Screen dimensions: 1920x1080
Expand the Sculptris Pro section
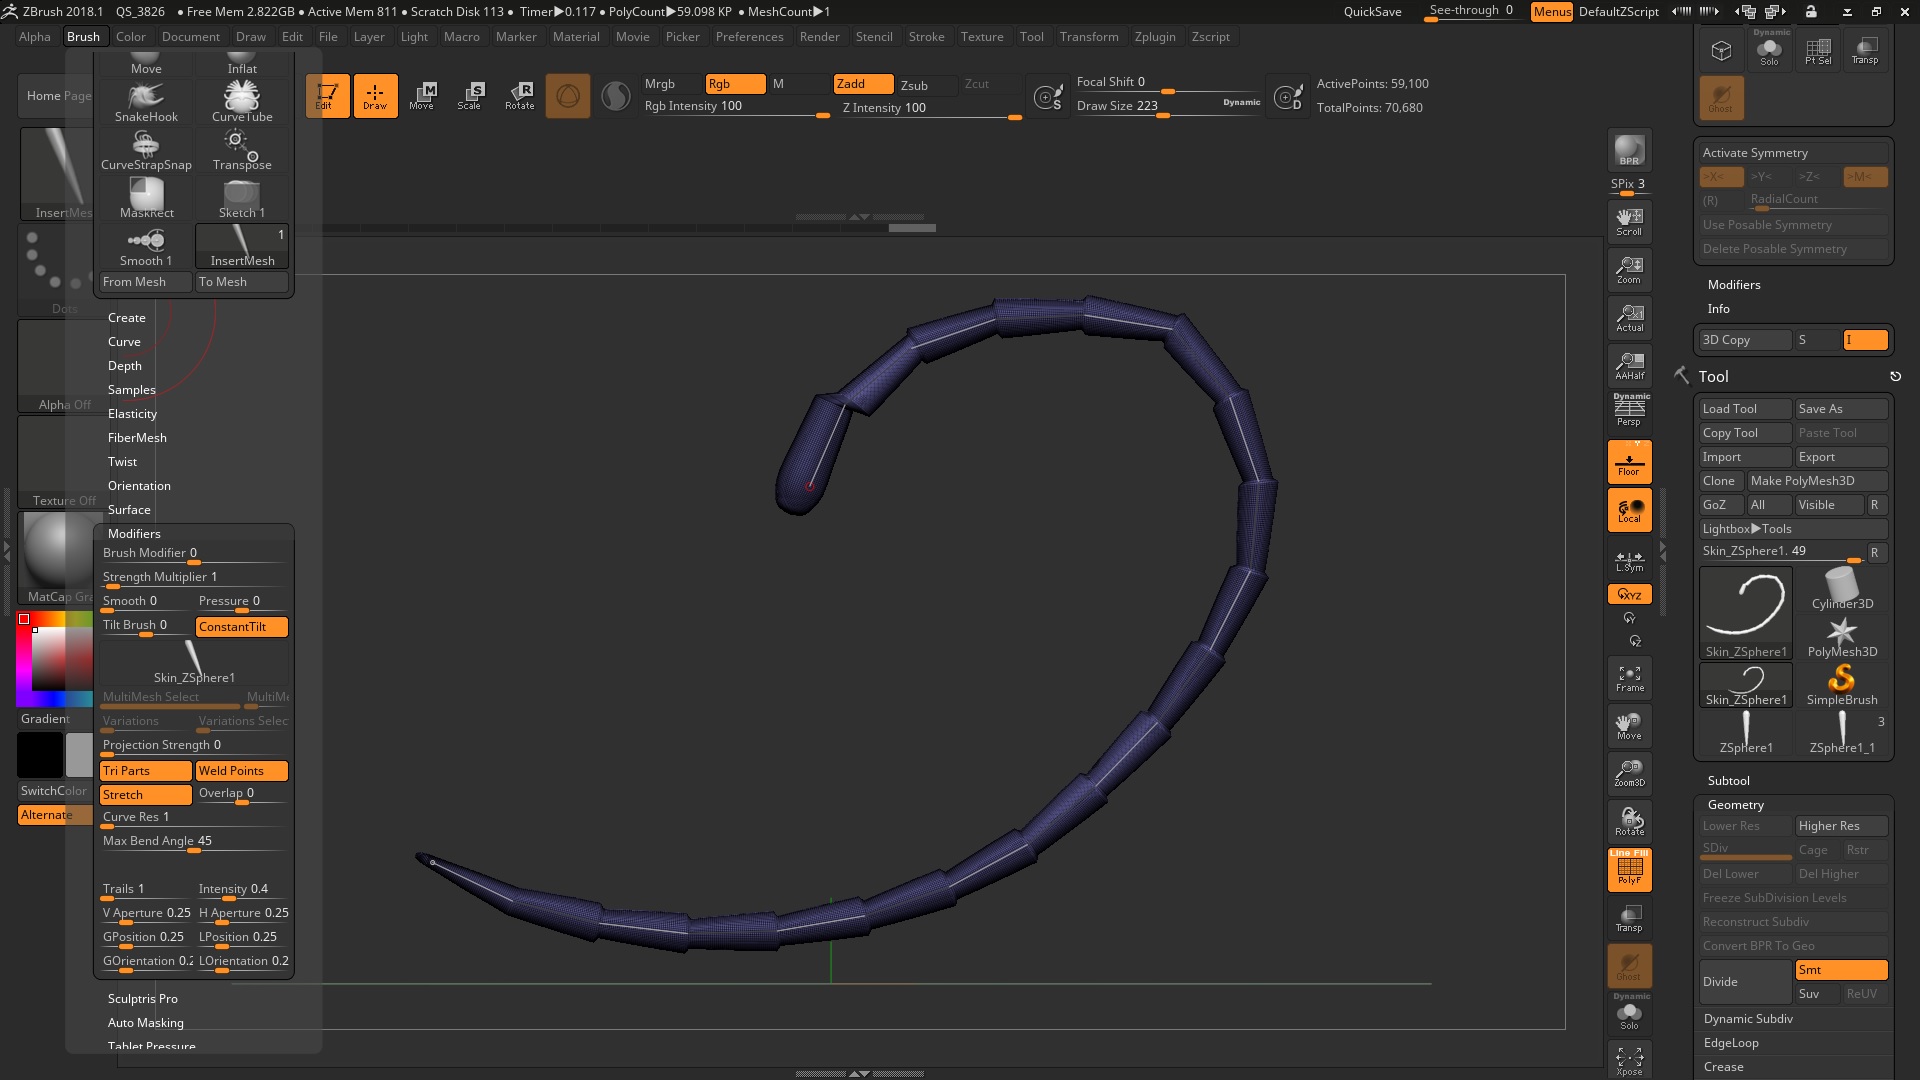[x=143, y=999]
